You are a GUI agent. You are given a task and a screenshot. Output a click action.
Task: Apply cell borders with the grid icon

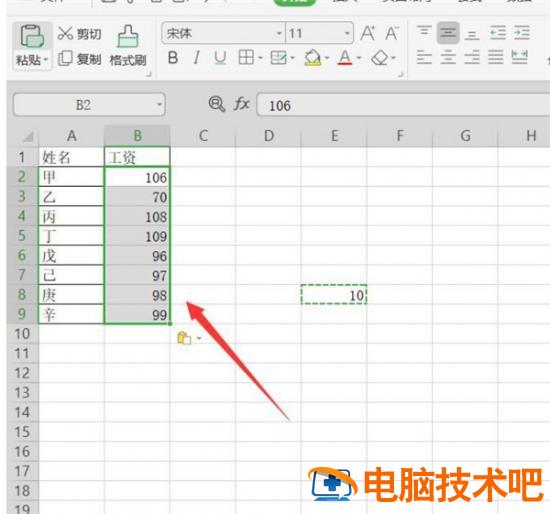(x=246, y=57)
